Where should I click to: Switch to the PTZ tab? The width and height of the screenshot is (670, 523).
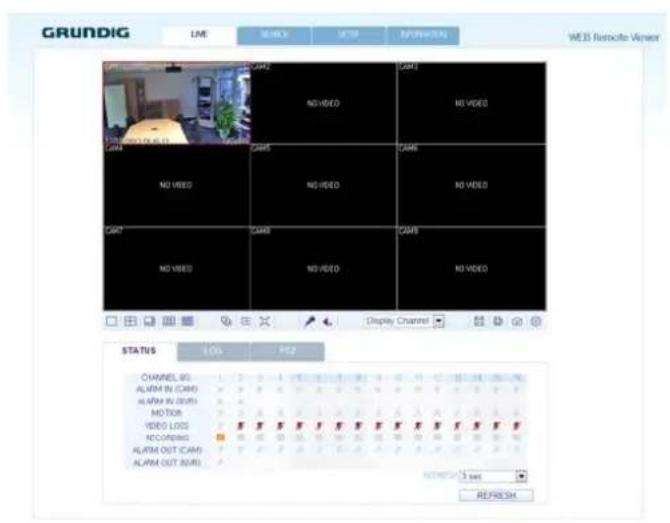coord(288,351)
